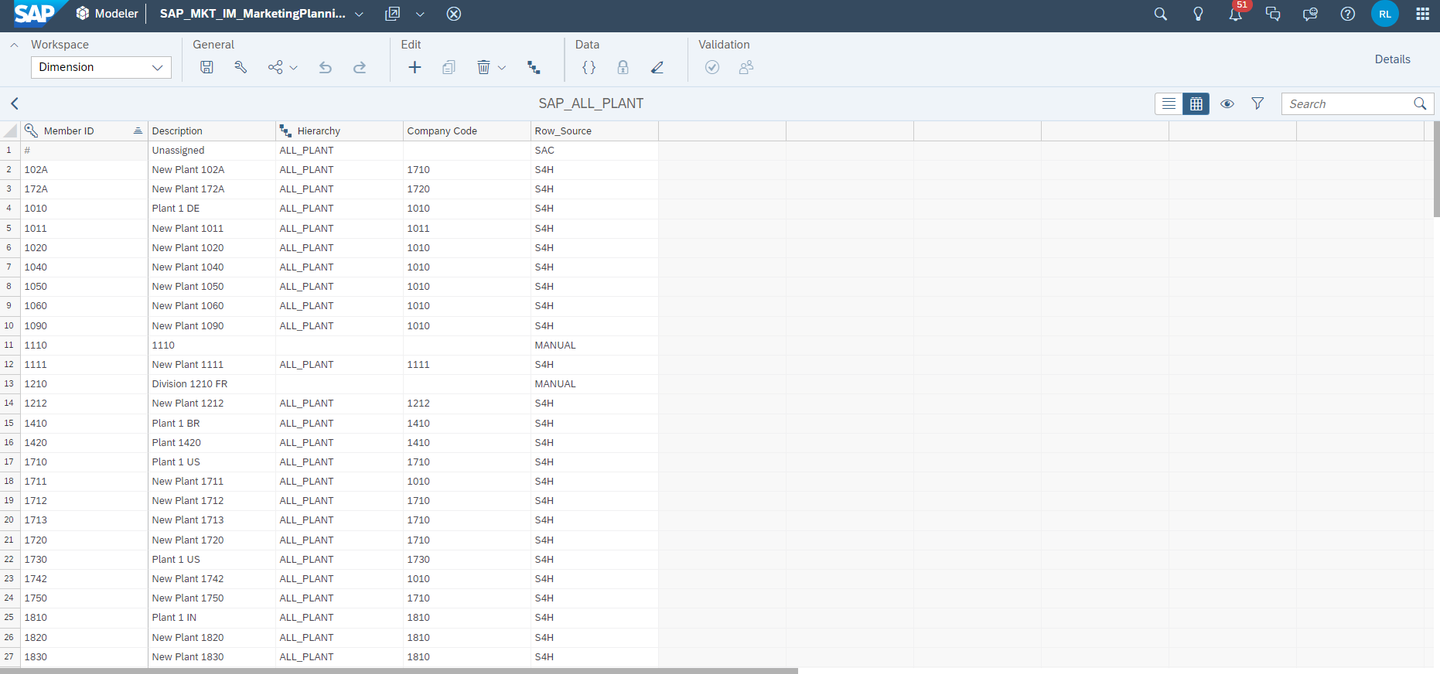This screenshot has height=674, width=1440.
Task: Click the select-all corner of the grid
Action: coord(10,131)
